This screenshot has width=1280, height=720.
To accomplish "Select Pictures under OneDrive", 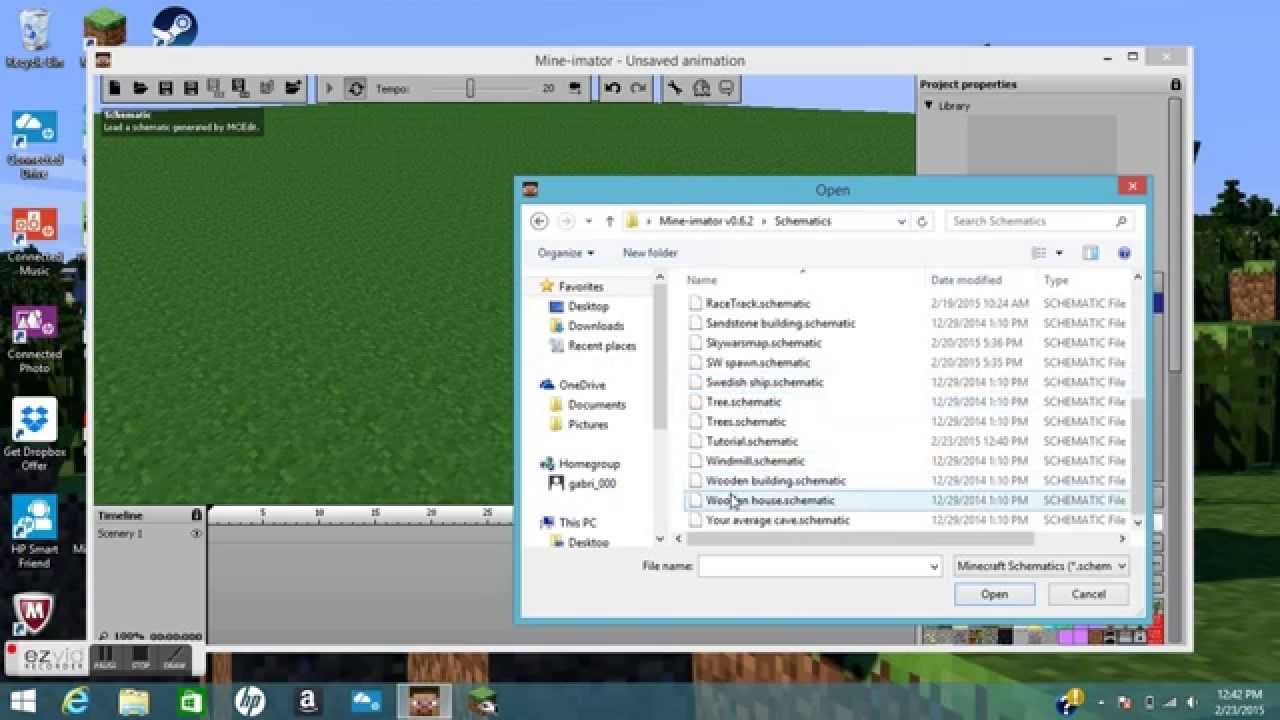I will [x=588, y=424].
